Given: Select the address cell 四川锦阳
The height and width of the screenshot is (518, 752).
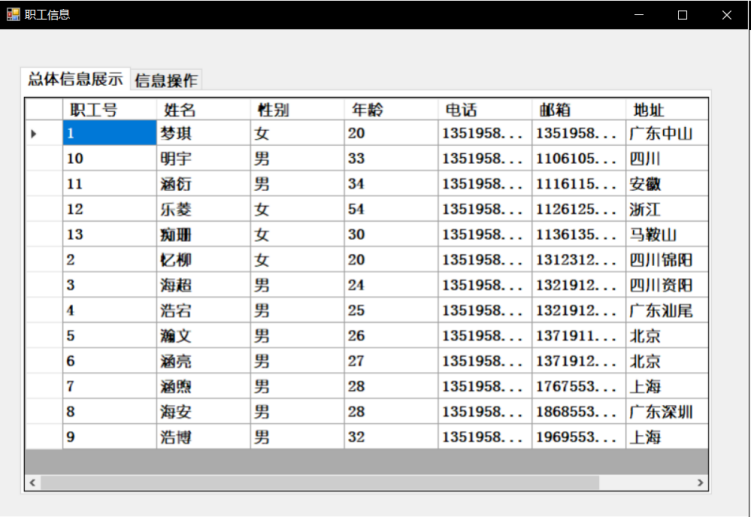Looking at the screenshot, I should click(x=667, y=259).
